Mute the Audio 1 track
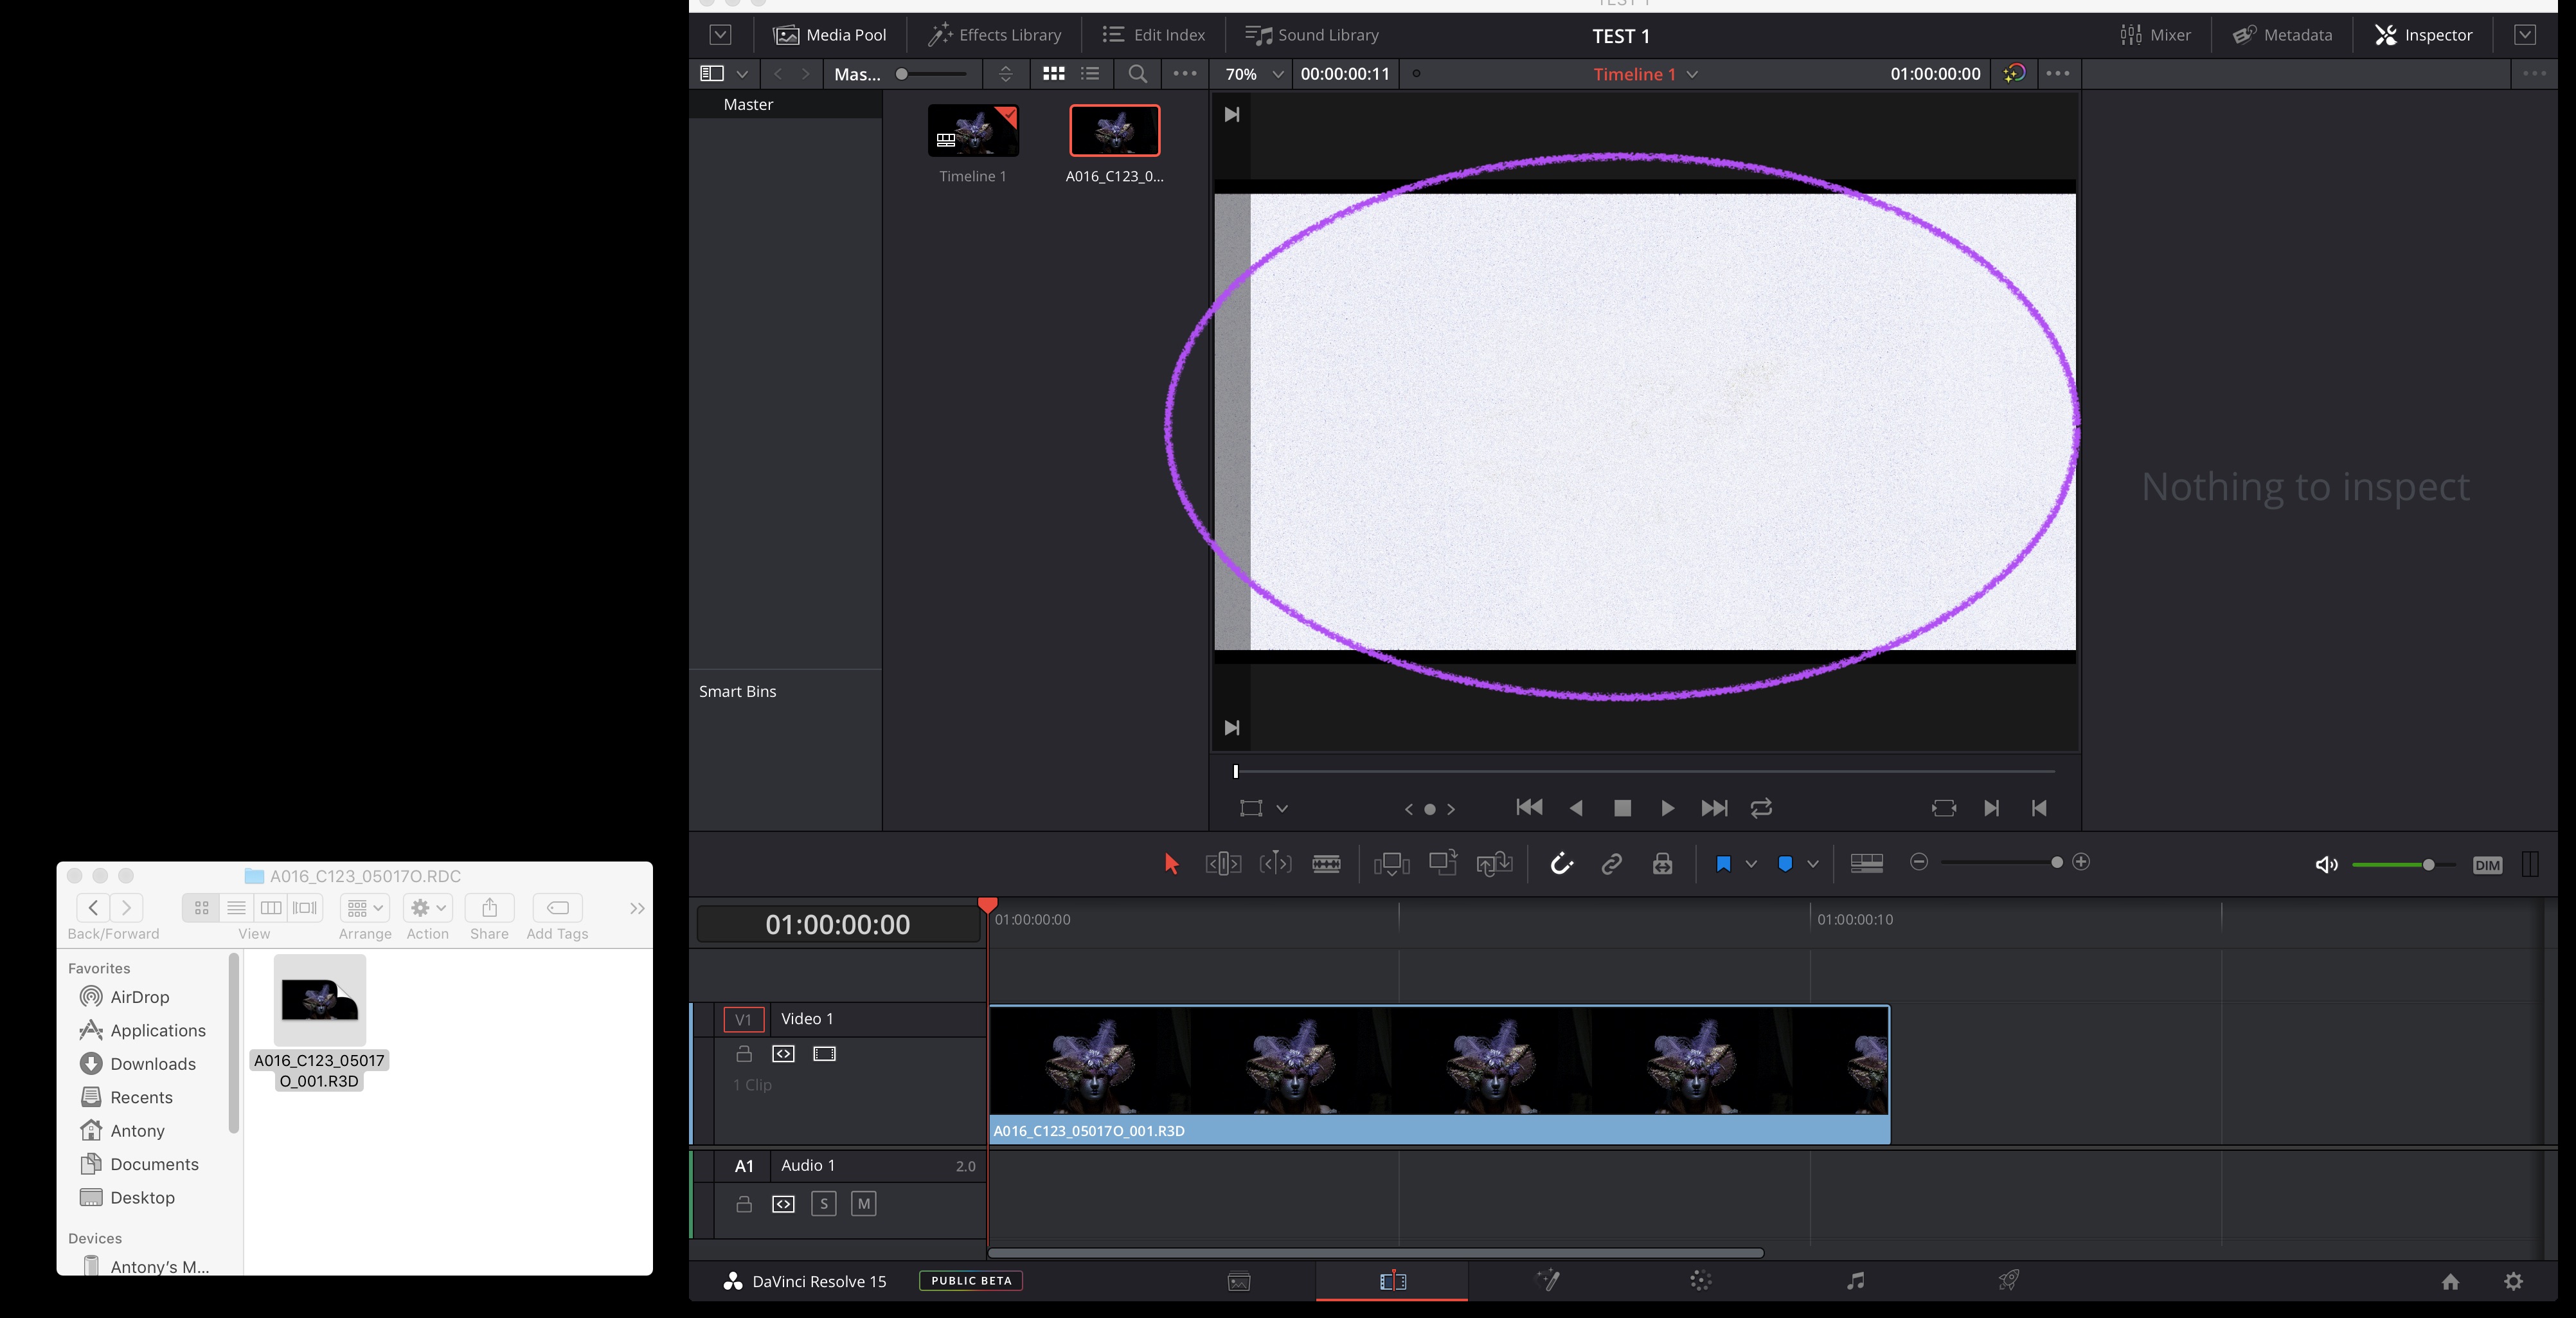 click(x=864, y=1204)
